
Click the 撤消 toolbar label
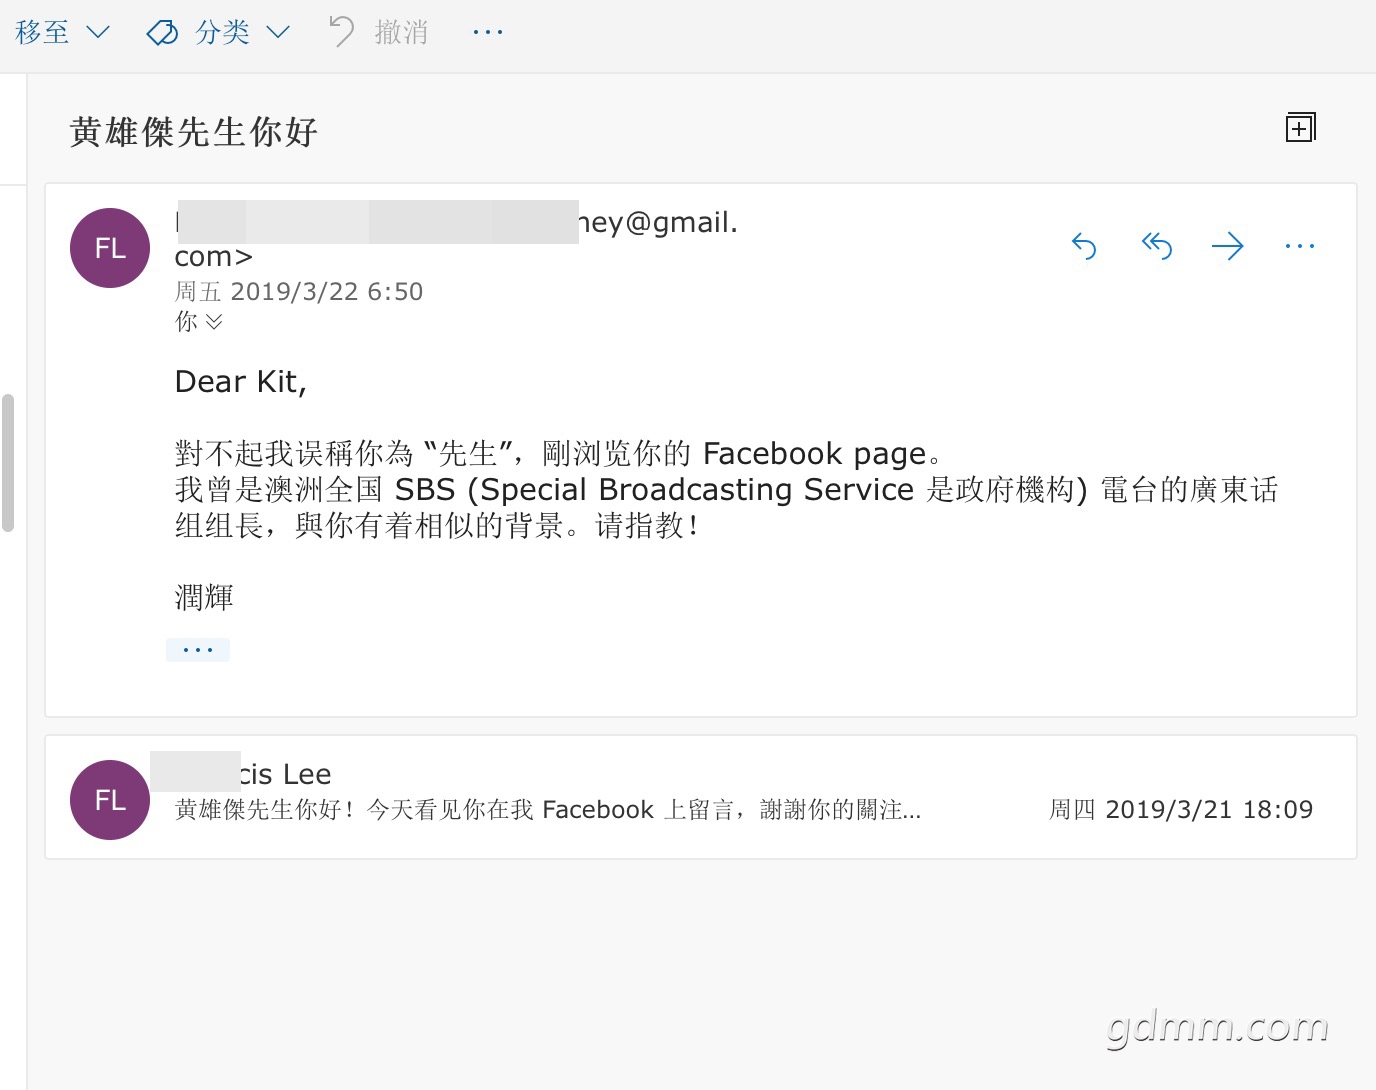[401, 32]
